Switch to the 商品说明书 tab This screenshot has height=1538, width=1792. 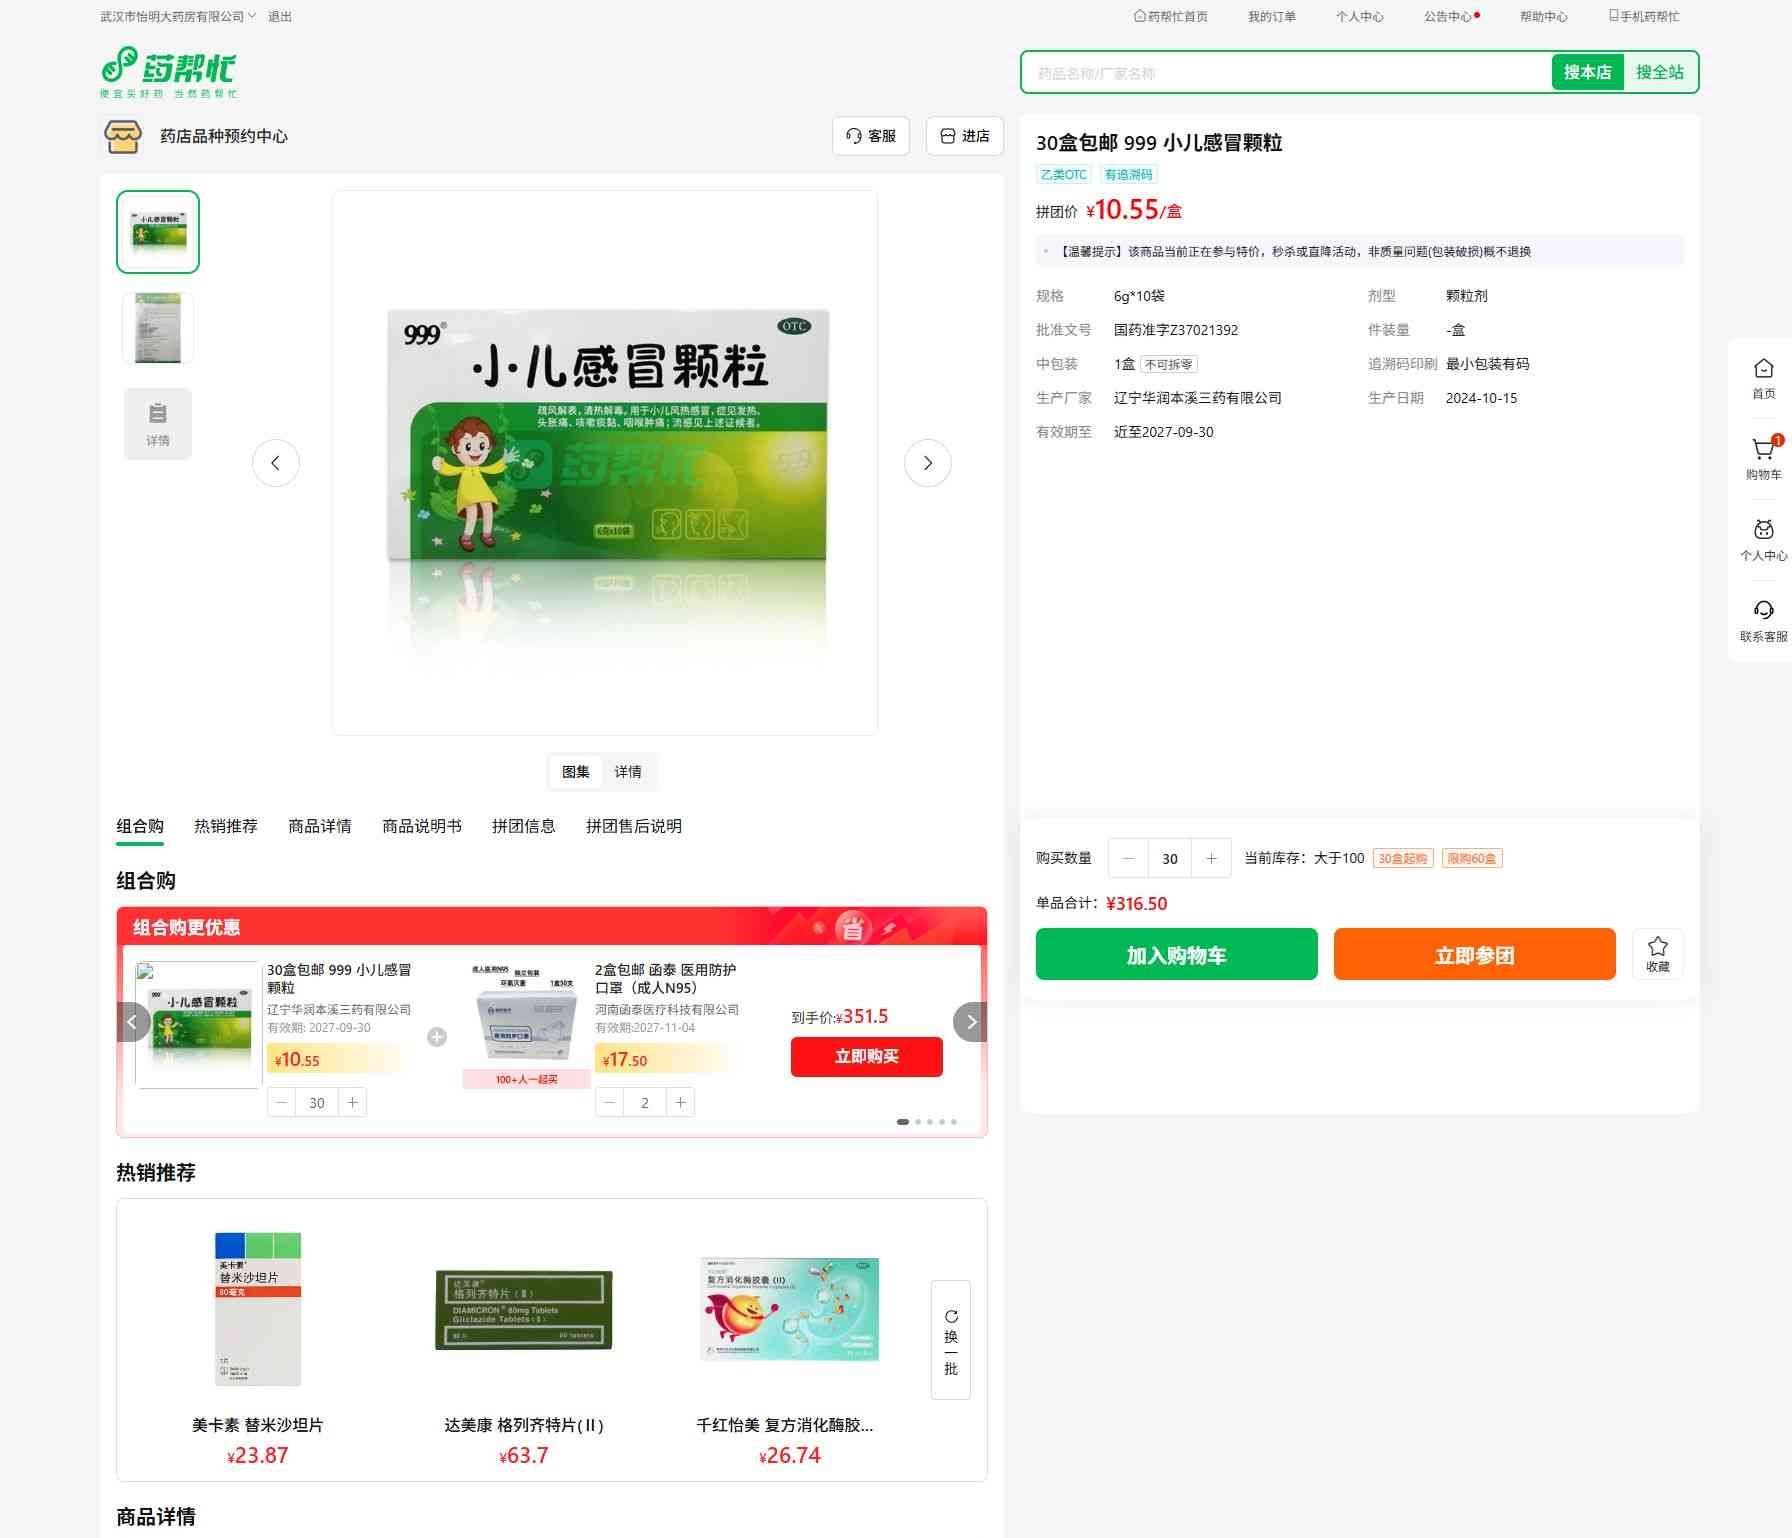421,826
